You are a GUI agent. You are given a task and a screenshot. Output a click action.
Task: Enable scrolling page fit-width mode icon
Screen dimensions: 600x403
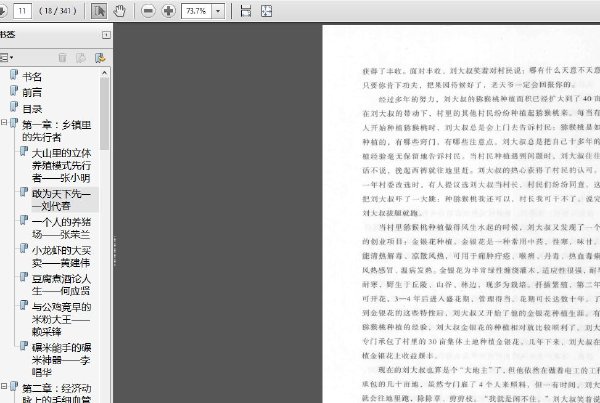tap(246, 11)
